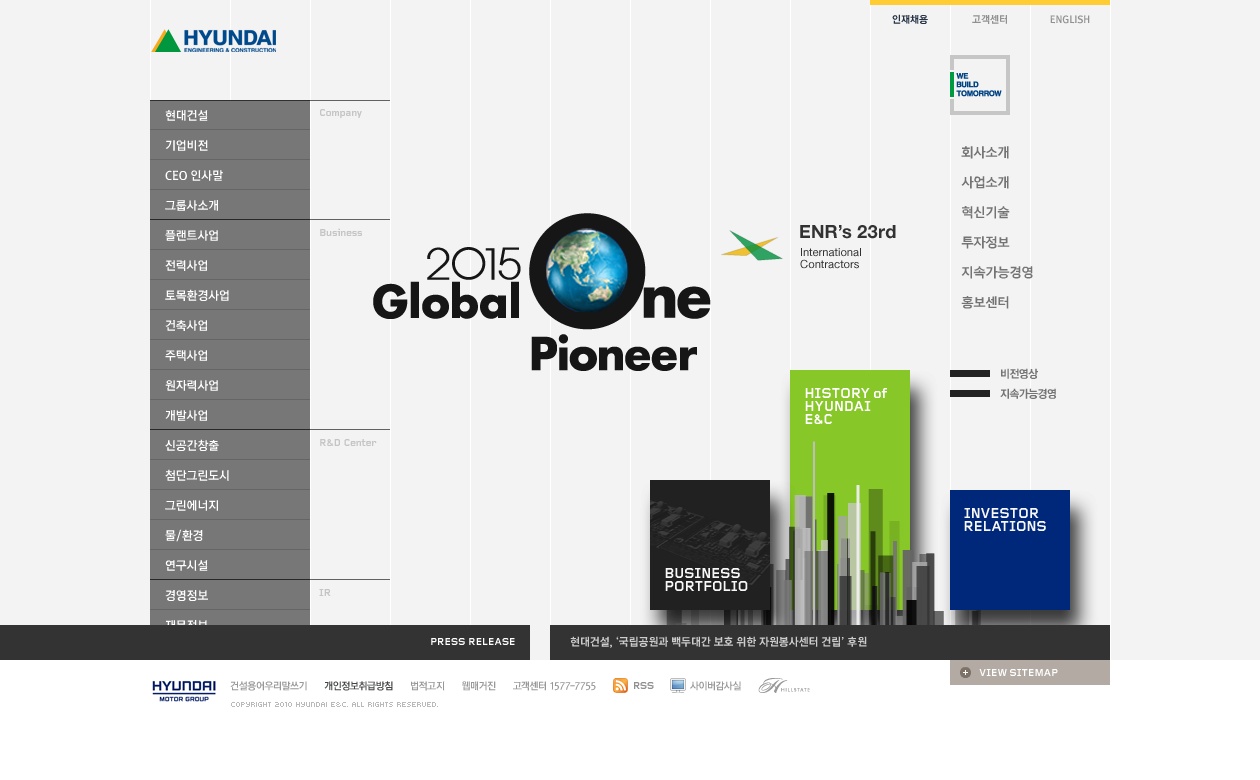The image size is (1260, 780).
Task: Select 투자정보 in the right menu
Action: (x=985, y=242)
